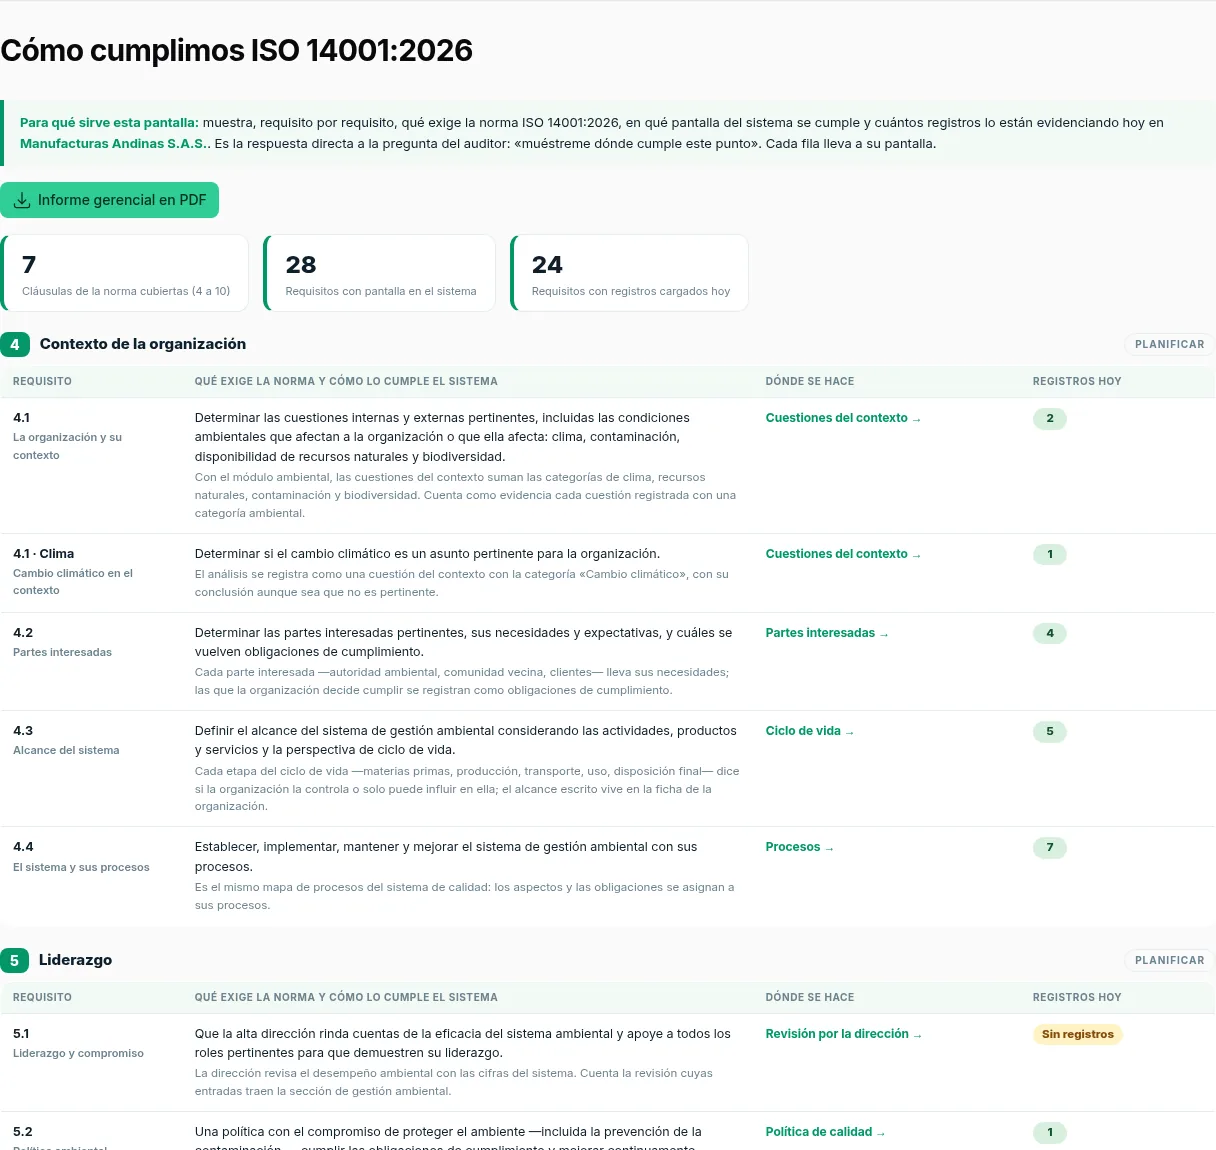
Task: Click the 'Contexto de la organización' section heading
Action: (x=143, y=344)
